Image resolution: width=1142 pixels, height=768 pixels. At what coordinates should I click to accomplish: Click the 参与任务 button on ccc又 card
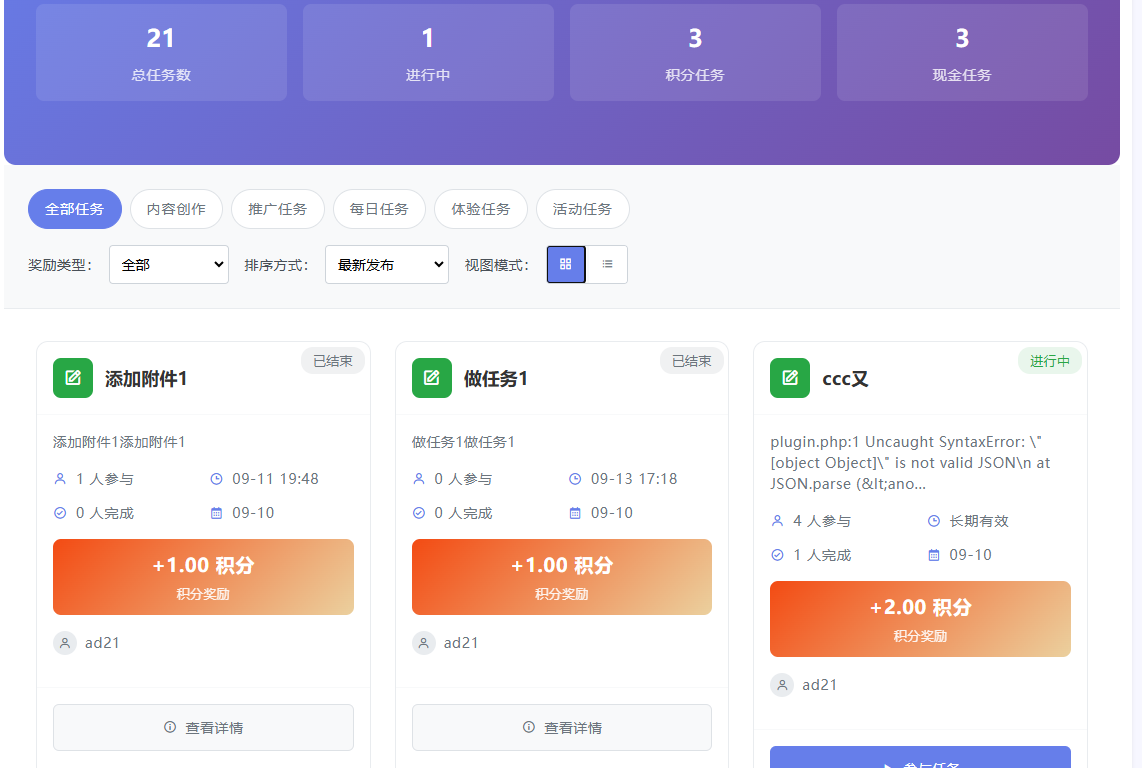(919, 760)
